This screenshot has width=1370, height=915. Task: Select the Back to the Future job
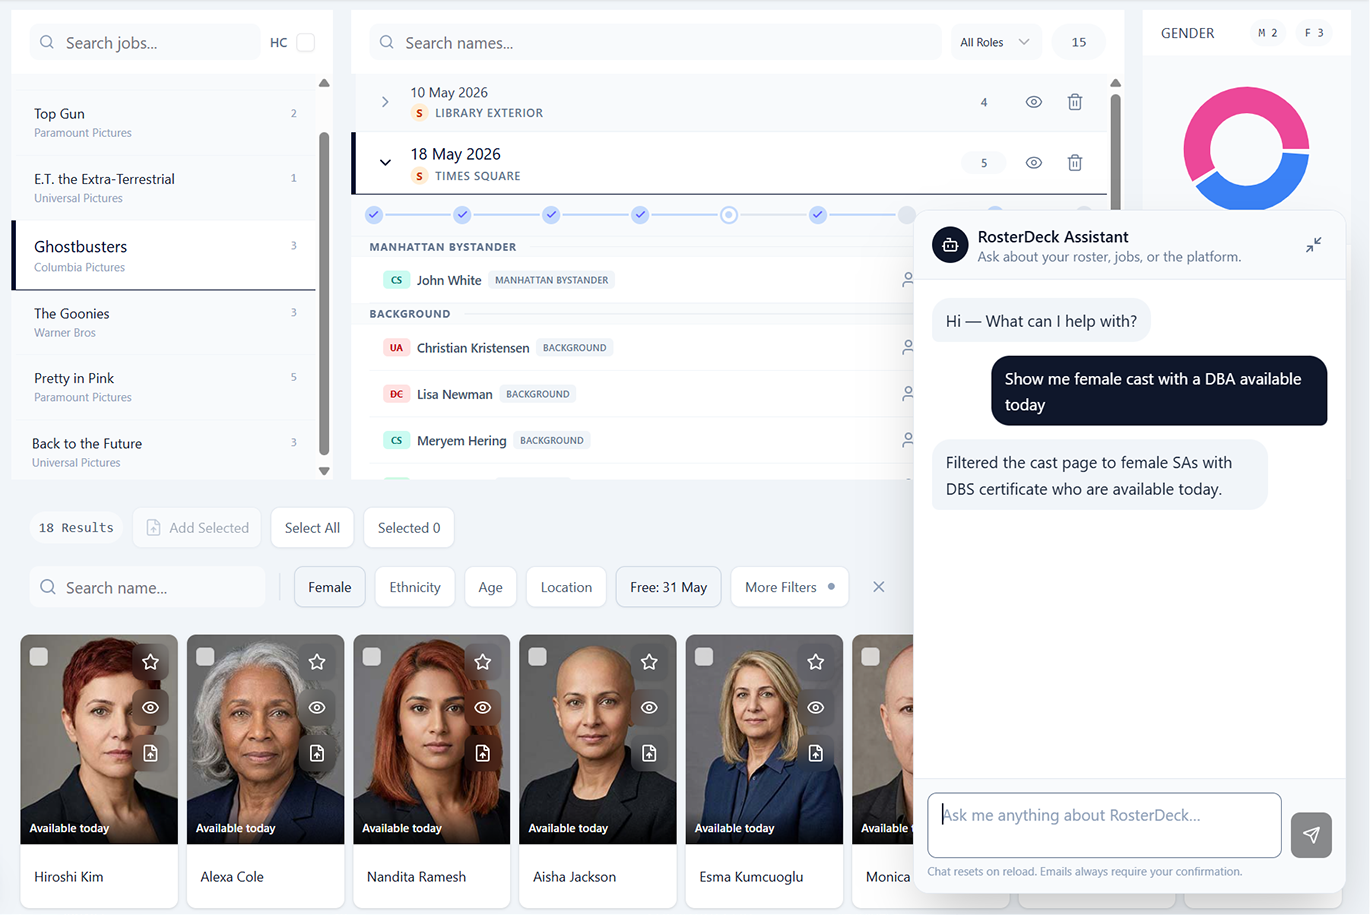[165, 452]
